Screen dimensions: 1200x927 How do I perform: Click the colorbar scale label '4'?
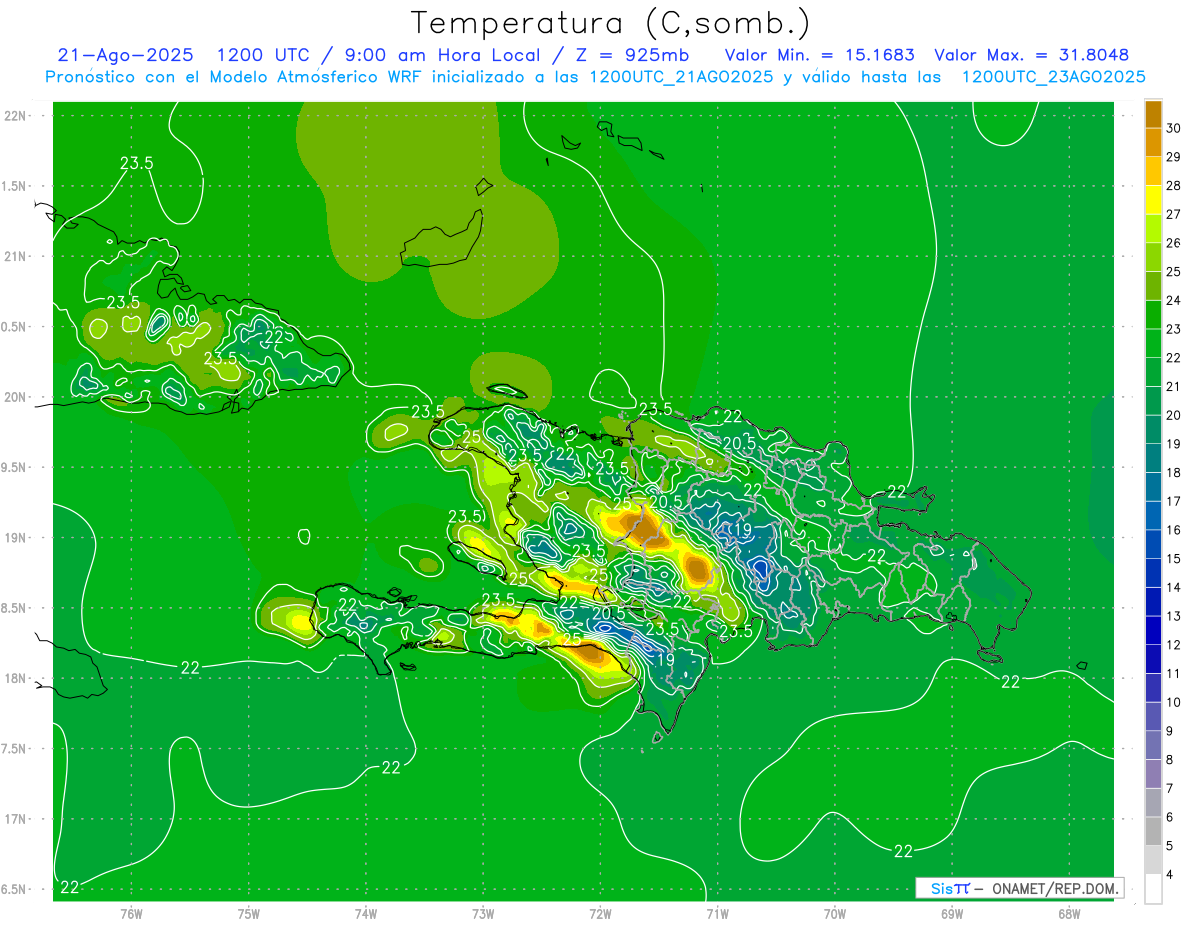1170,874
